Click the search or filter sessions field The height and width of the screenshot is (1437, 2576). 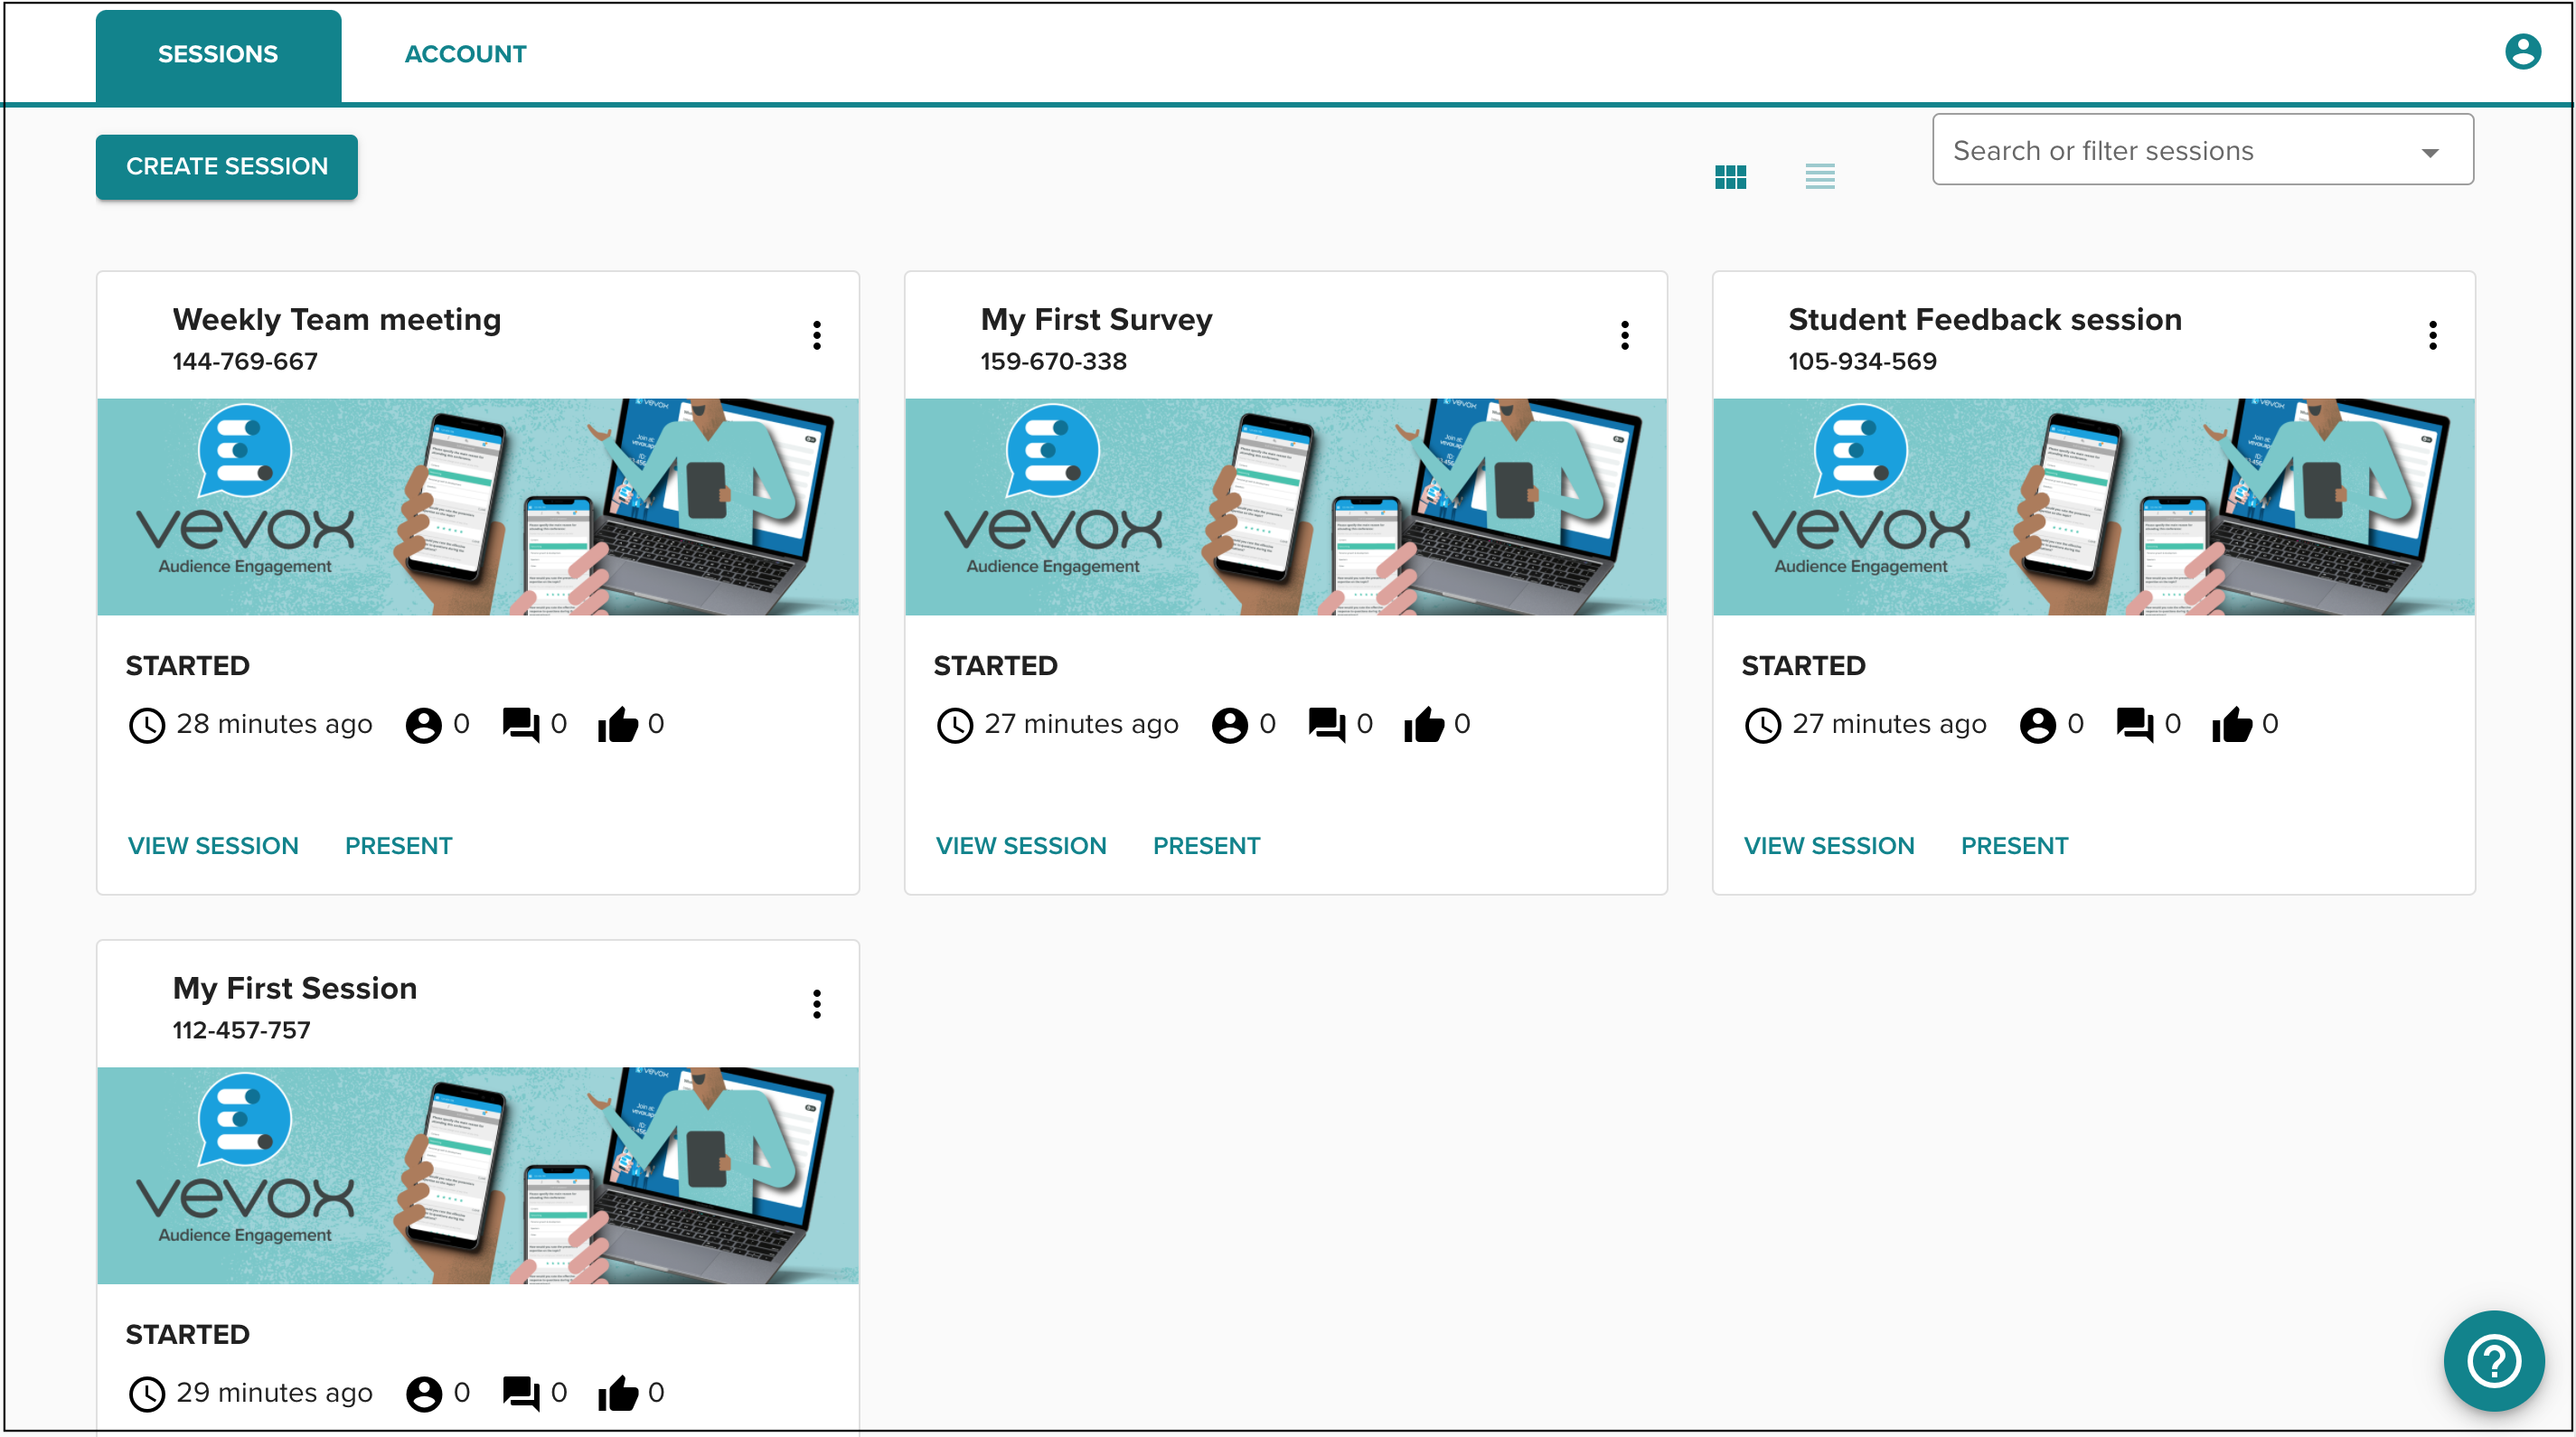pos(2150,150)
